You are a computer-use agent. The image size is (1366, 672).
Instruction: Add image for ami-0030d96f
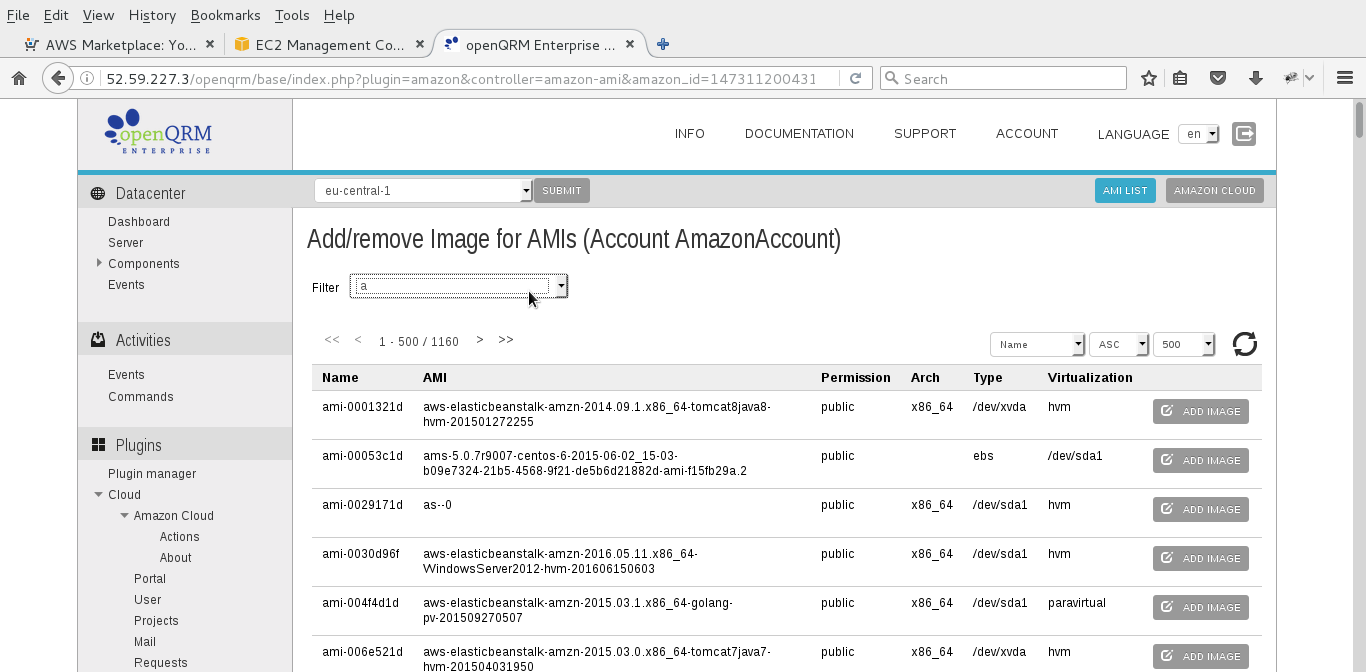pyautogui.click(x=1201, y=558)
